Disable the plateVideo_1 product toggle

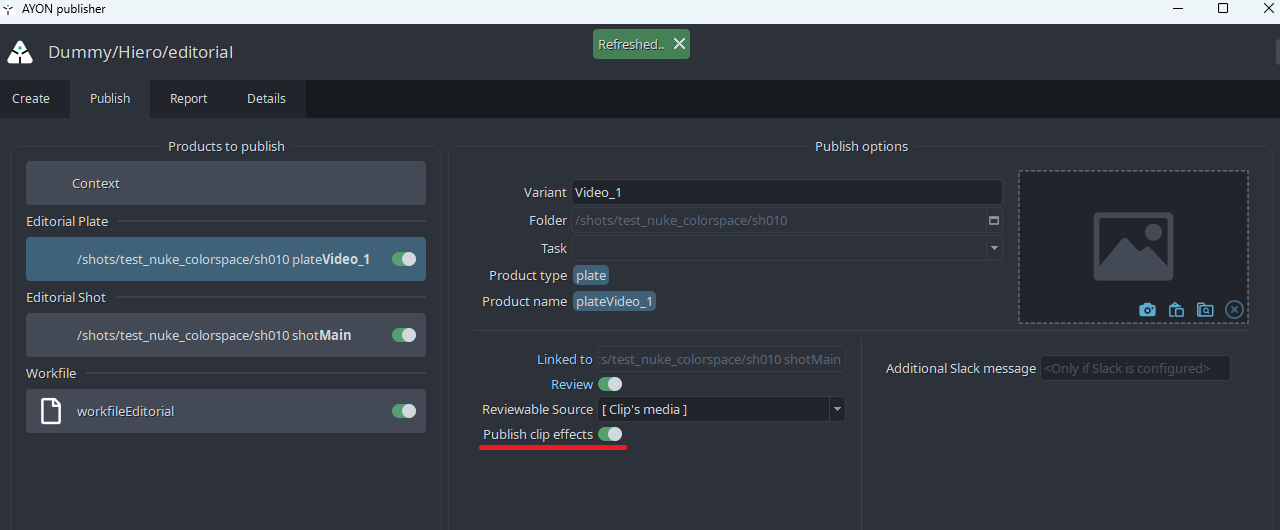[x=404, y=259]
